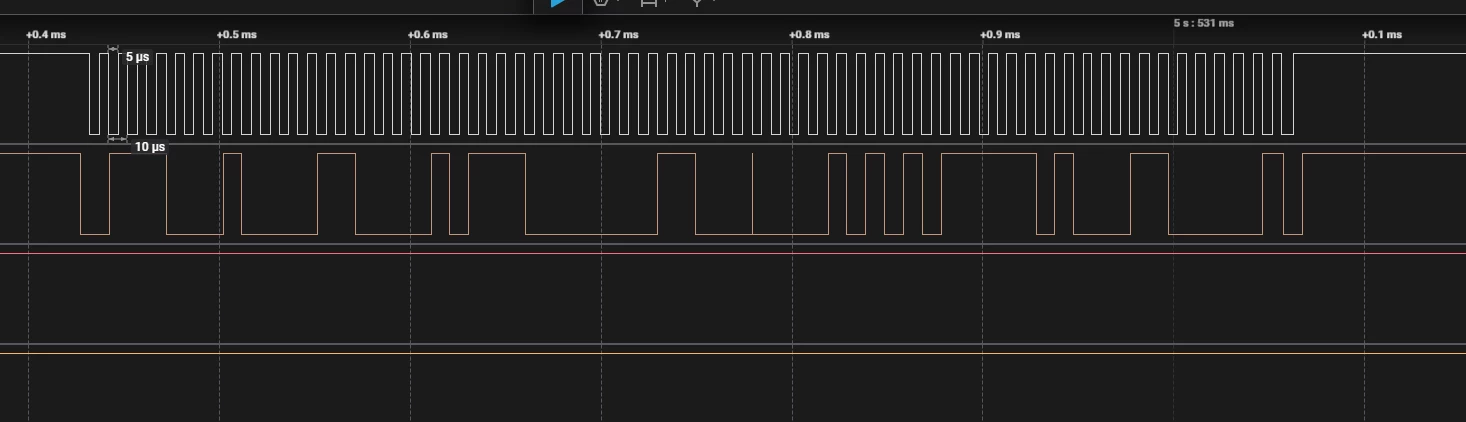Click the +0.7 ms timeline label

click(618, 35)
